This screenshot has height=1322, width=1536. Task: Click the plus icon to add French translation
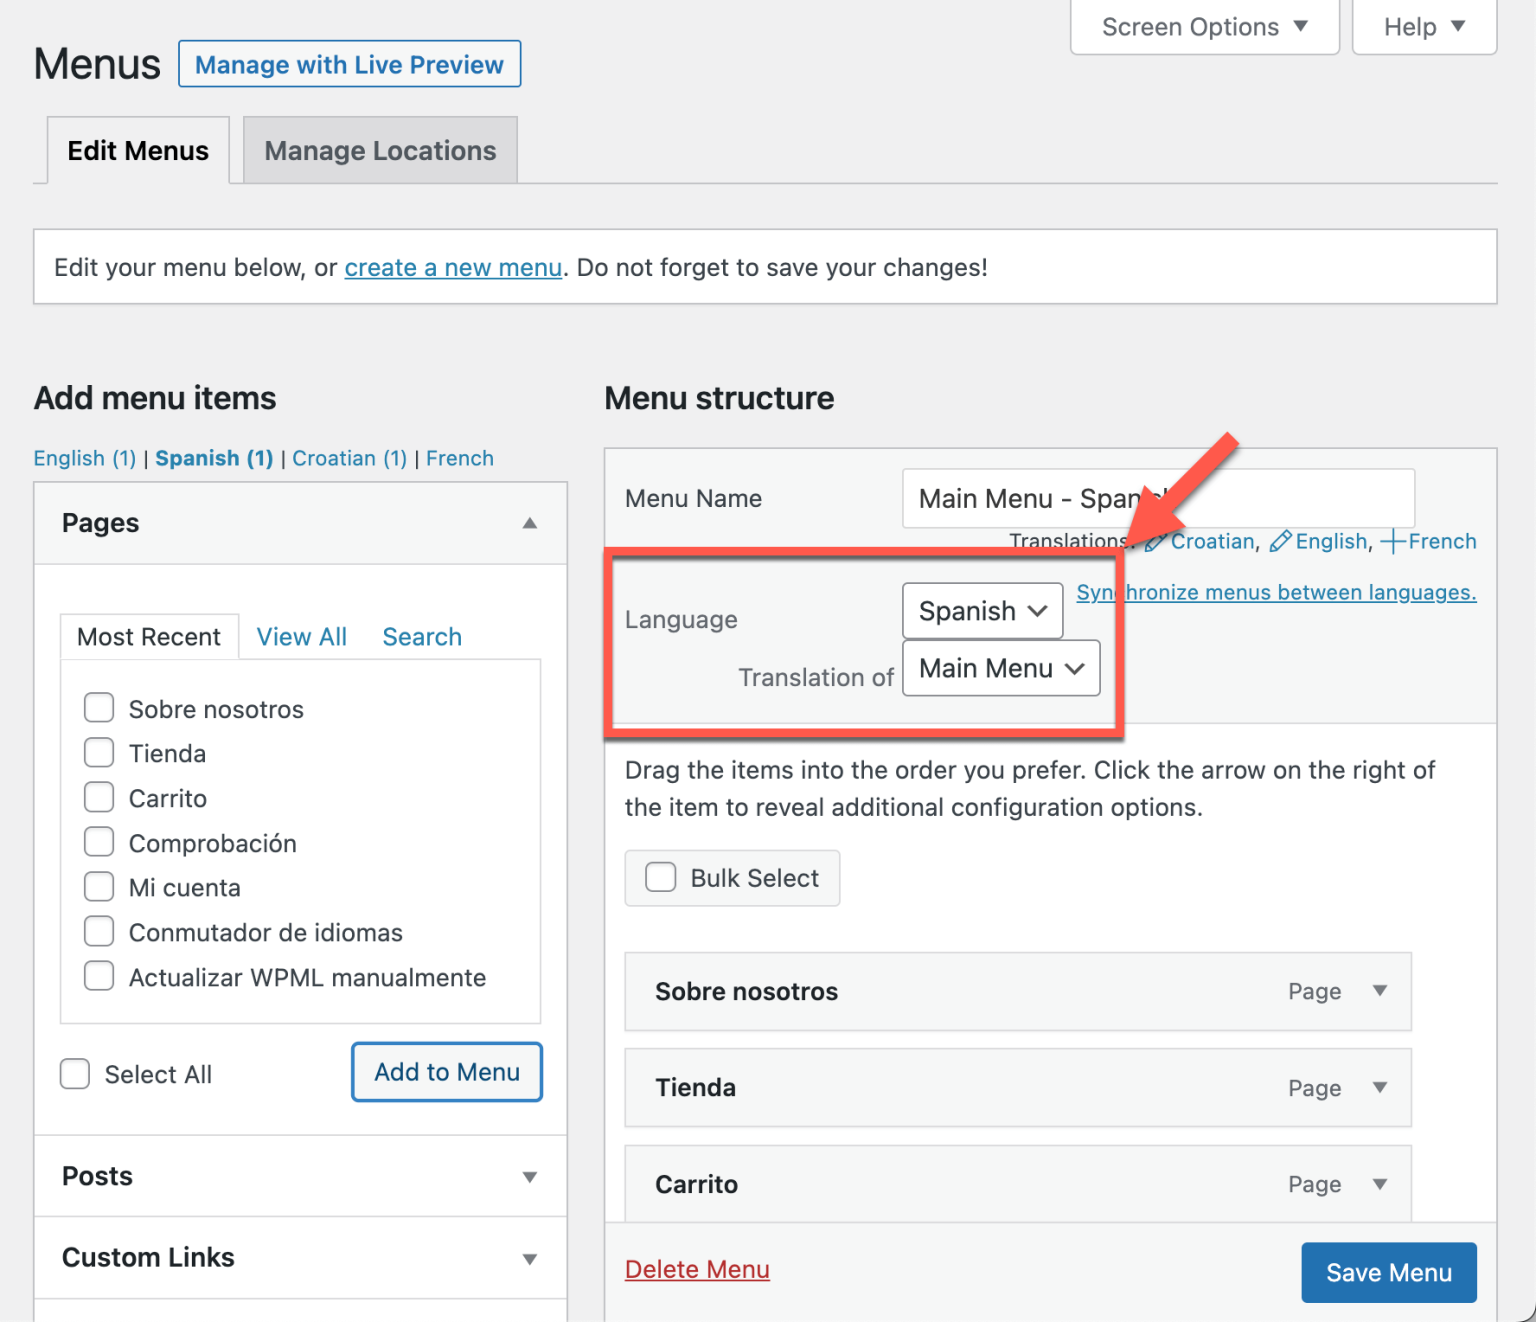1392,542
